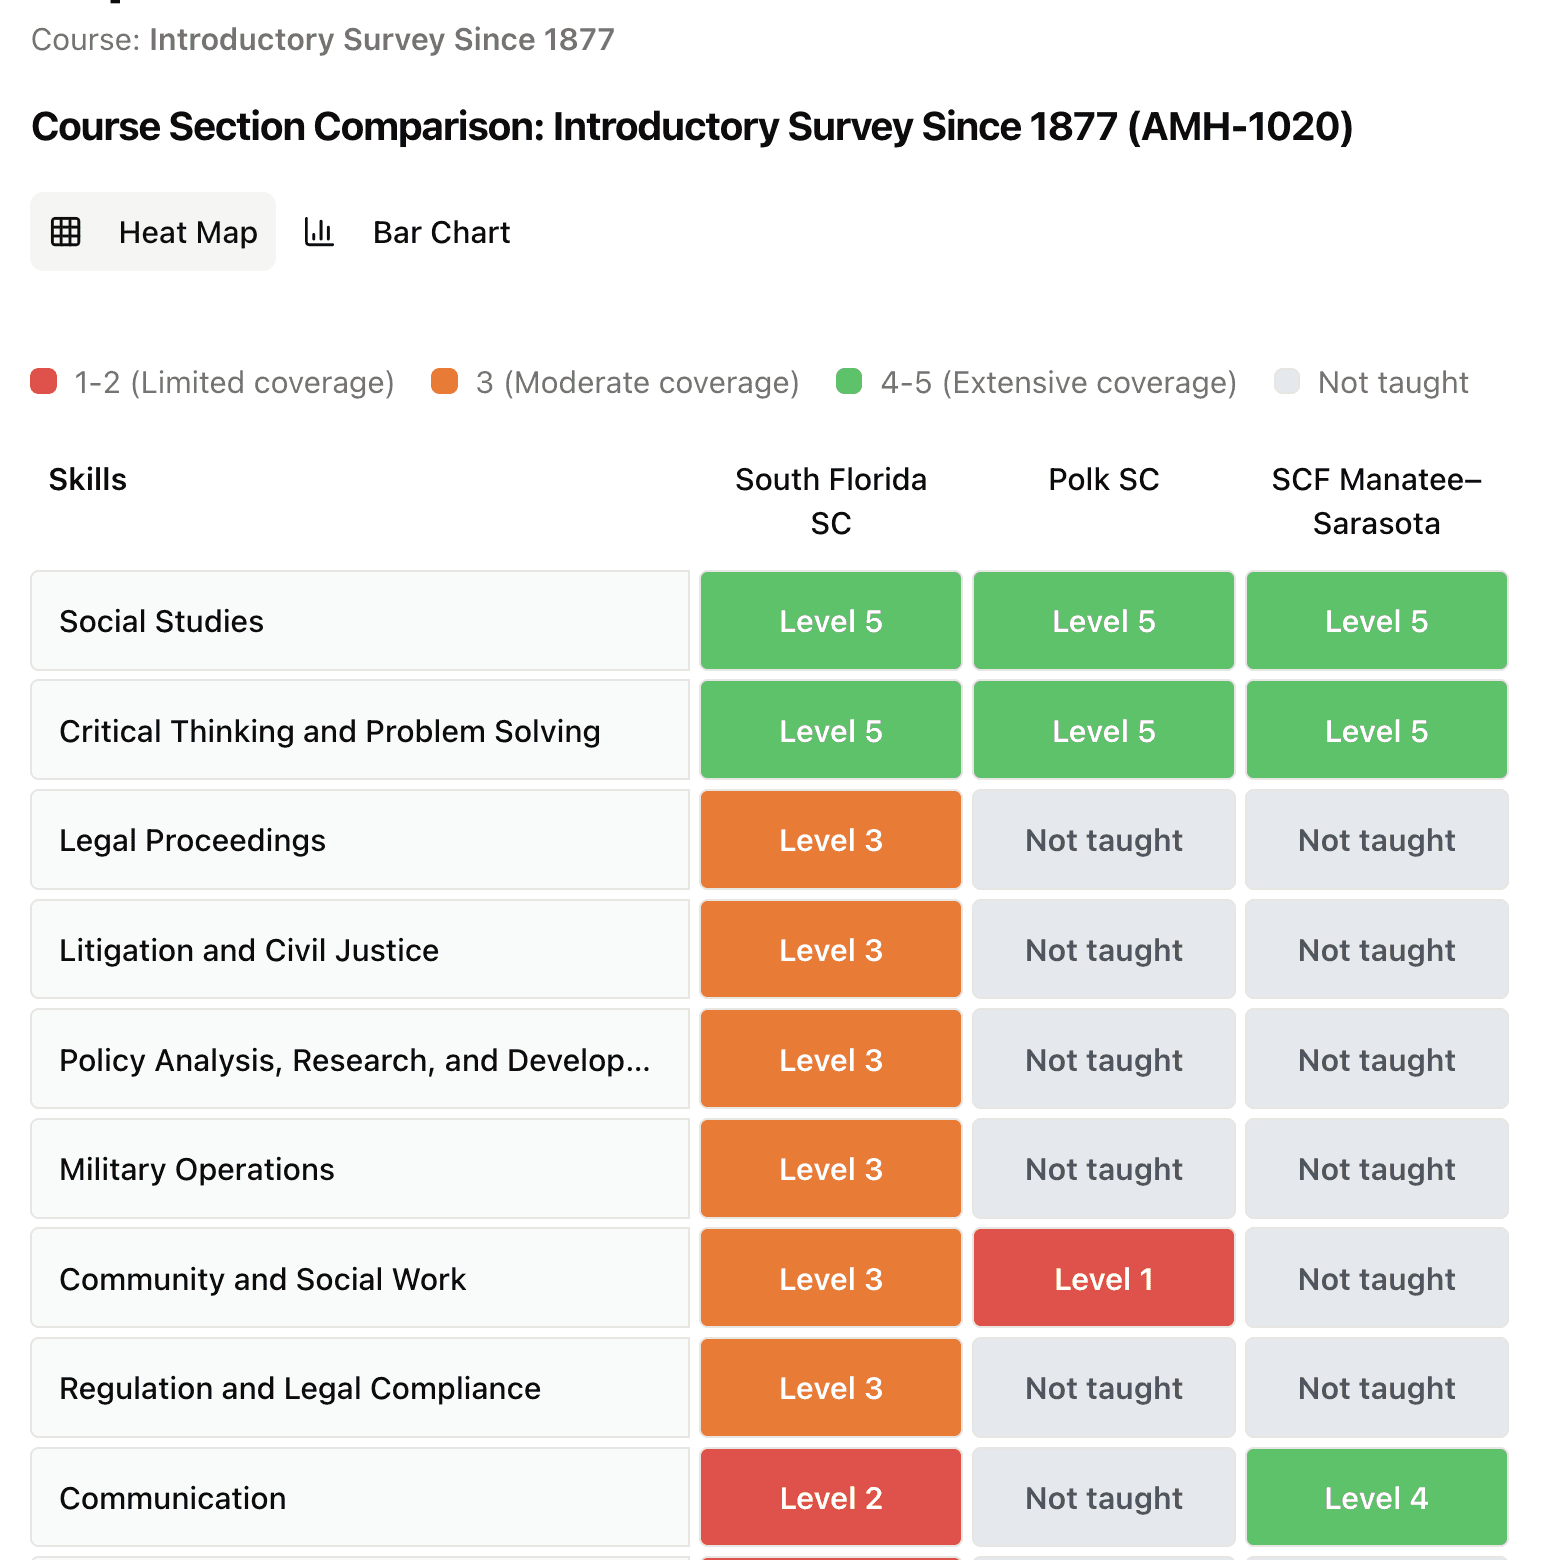Click Introductory Survey Since 1877 course link
This screenshot has width=1550, height=1560.
click(382, 39)
